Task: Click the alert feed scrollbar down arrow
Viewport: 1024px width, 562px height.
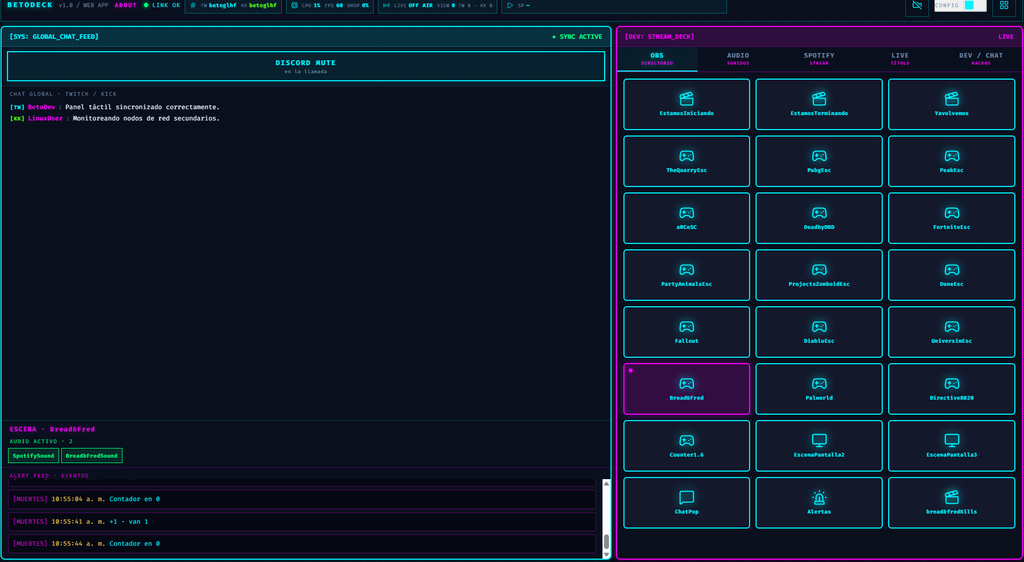Action: pos(606,555)
